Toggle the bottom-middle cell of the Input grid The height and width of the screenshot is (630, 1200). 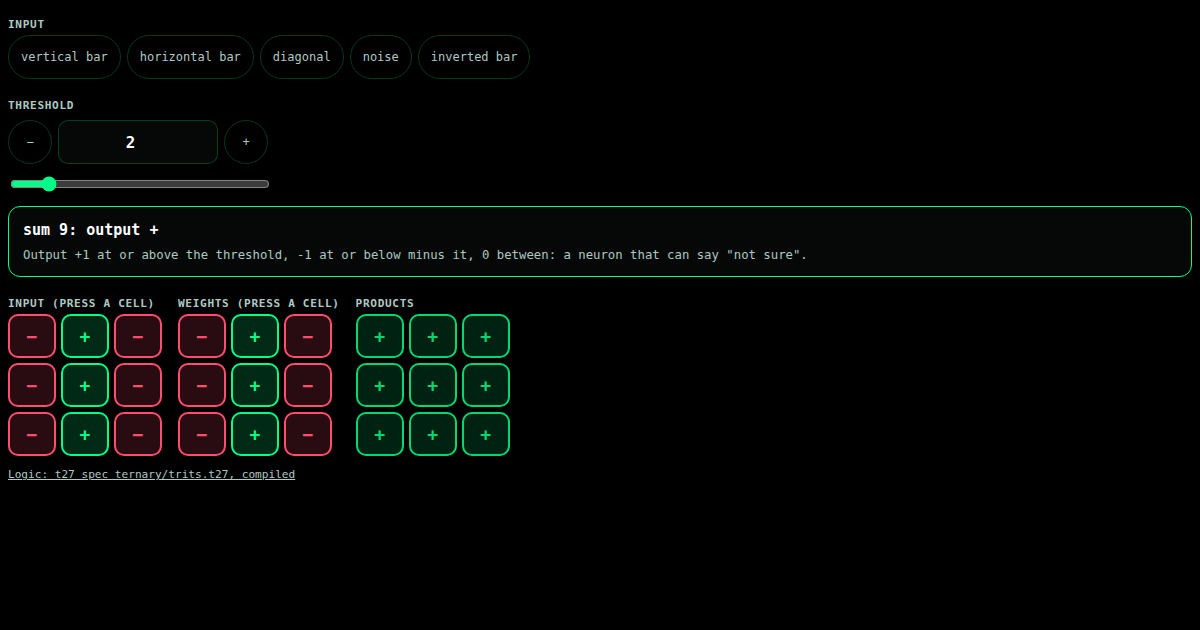pyautogui.click(x=85, y=434)
